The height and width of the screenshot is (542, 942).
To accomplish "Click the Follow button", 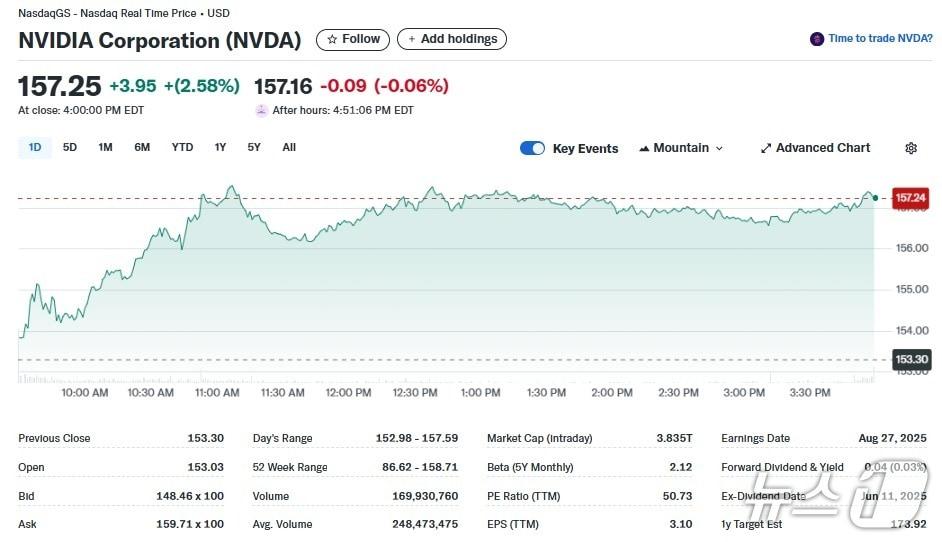I will click(354, 39).
